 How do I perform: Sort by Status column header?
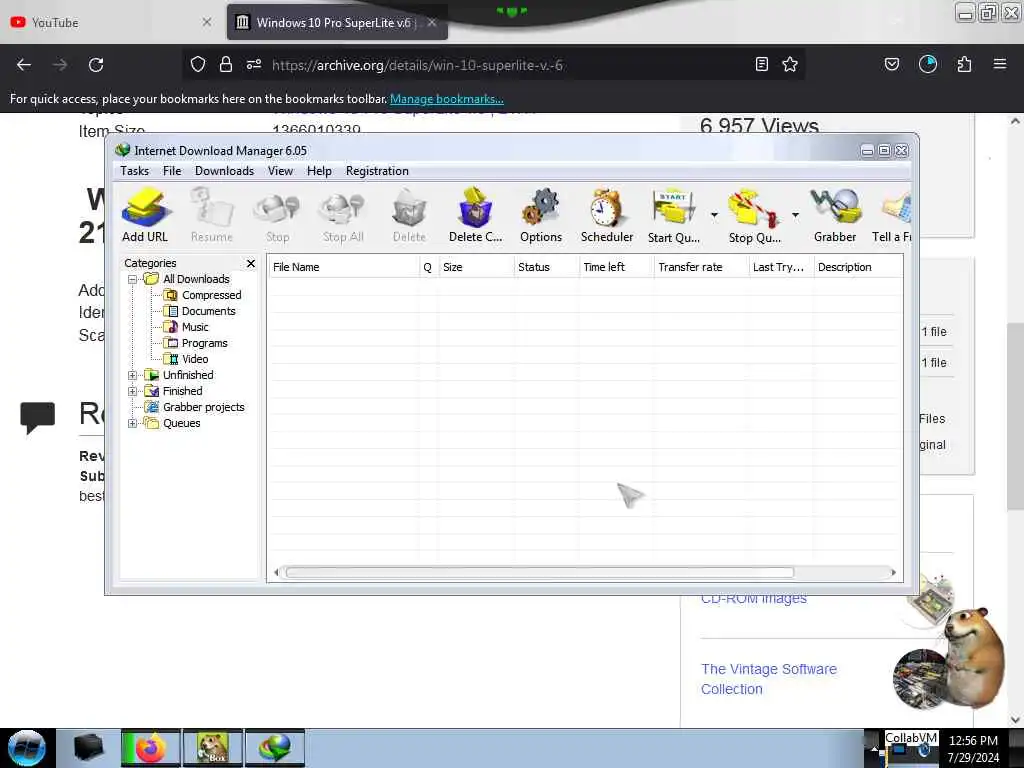coord(546,267)
